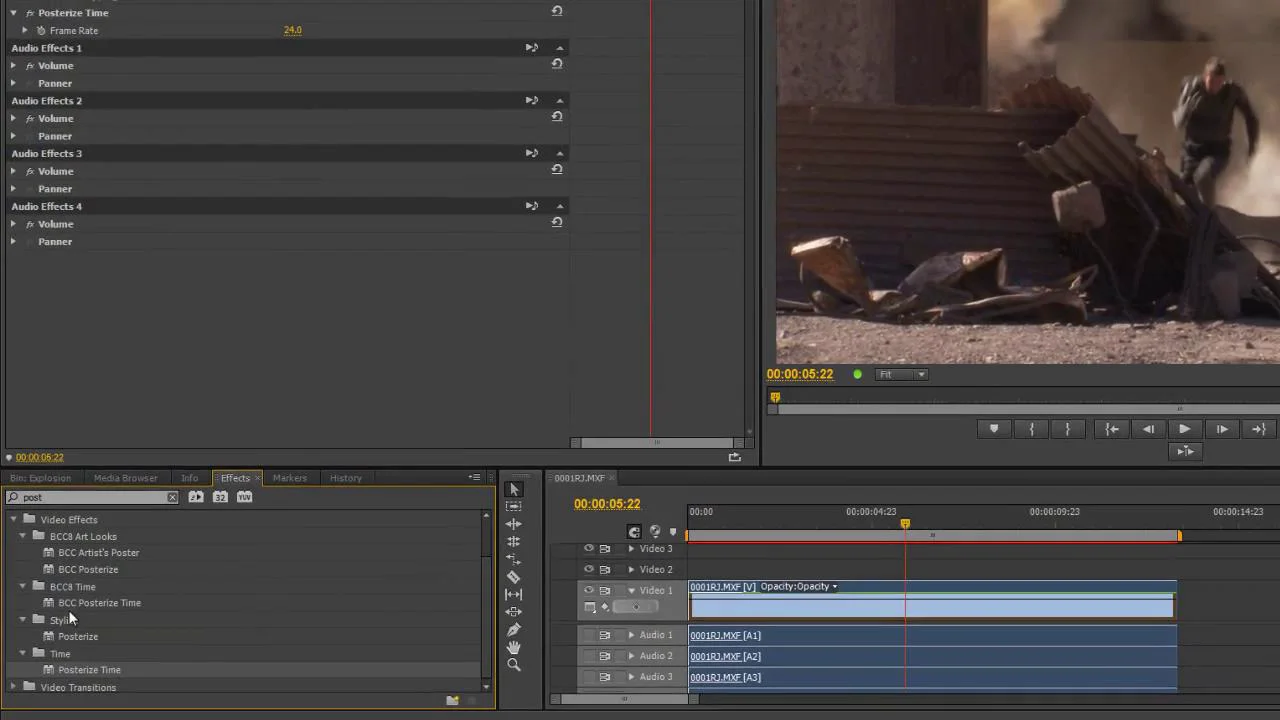Toggle Video 2 track visibility eye
Screen dimensions: 1280x720
coord(589,570)
